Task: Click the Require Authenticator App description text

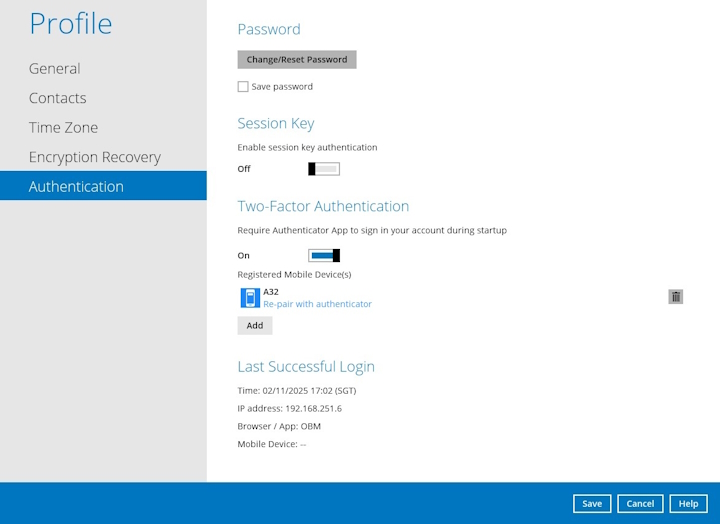Action: (x=372, y=230)
